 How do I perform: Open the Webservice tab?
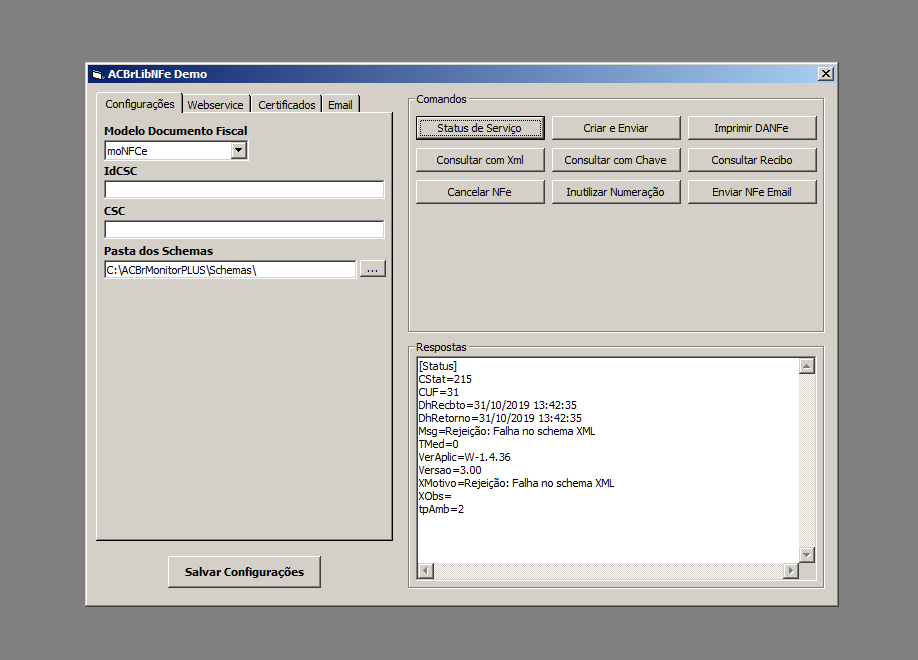[215, 105]
